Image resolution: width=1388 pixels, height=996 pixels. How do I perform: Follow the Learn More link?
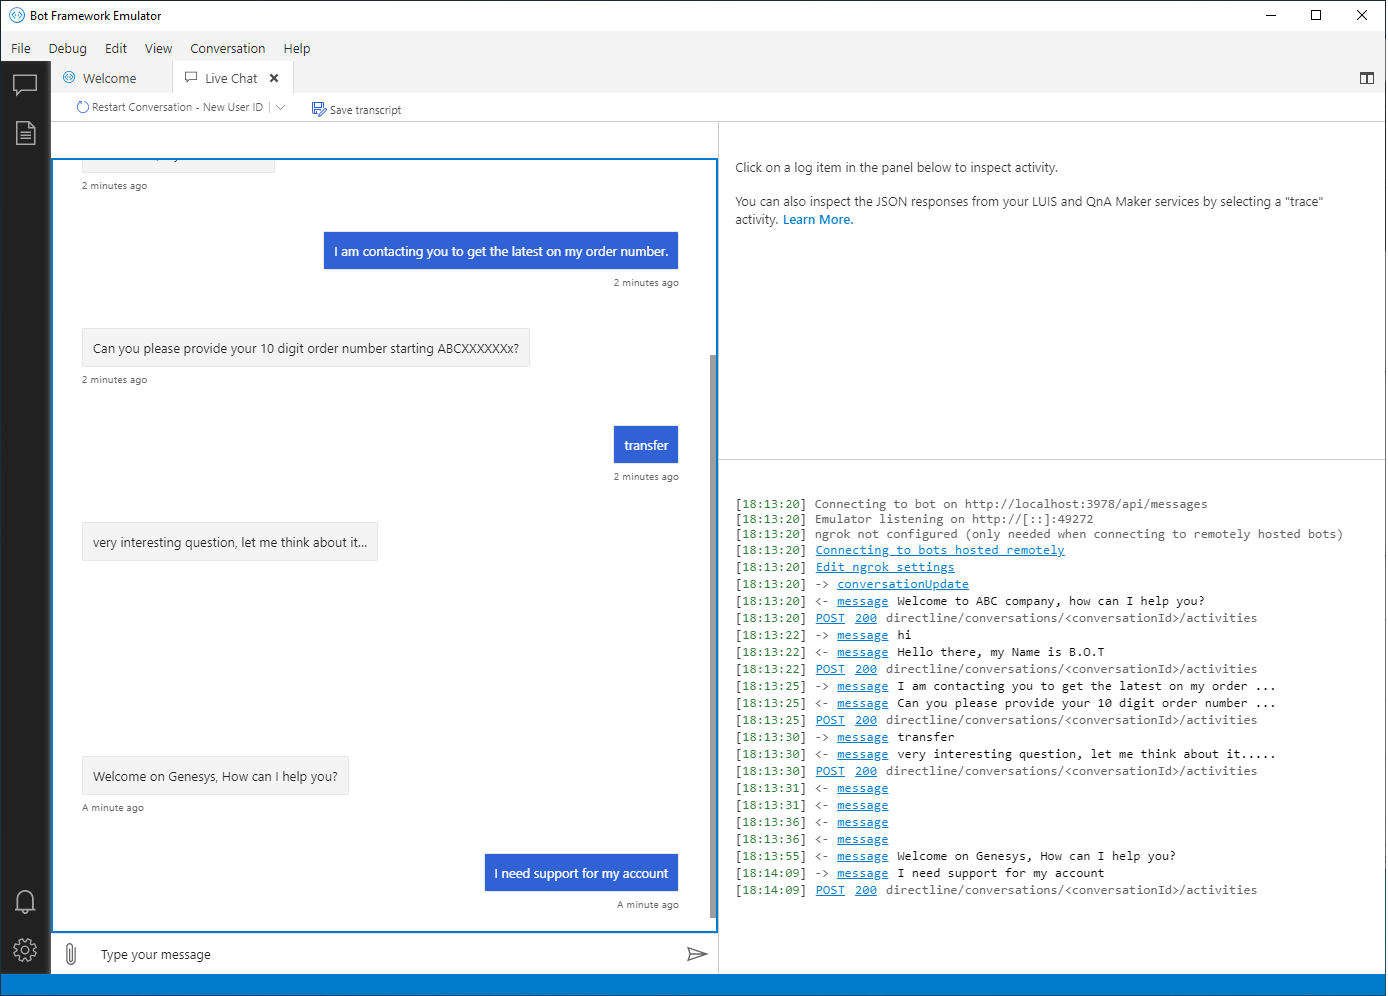pos(818,220)
